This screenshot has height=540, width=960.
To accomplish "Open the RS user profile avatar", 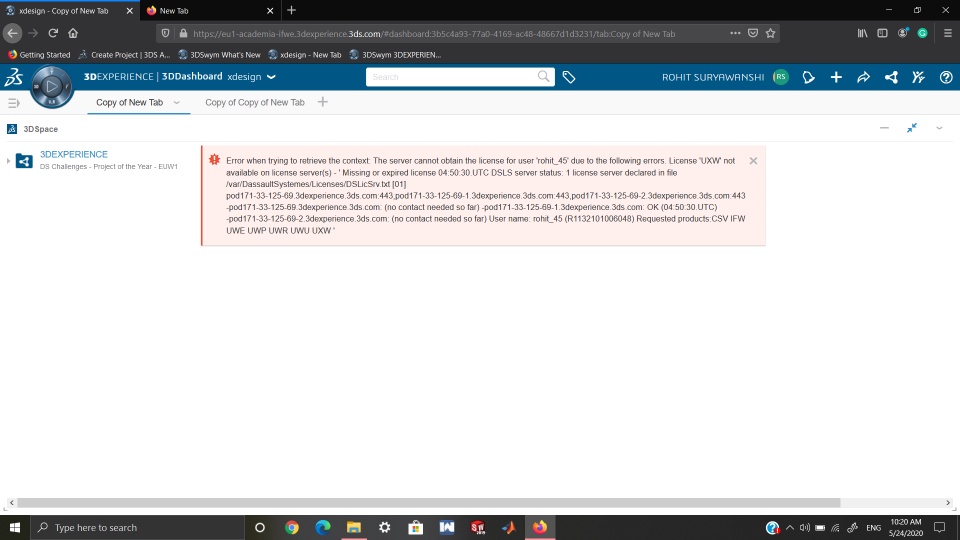I will pyautogui.click(x=780, y=77).
